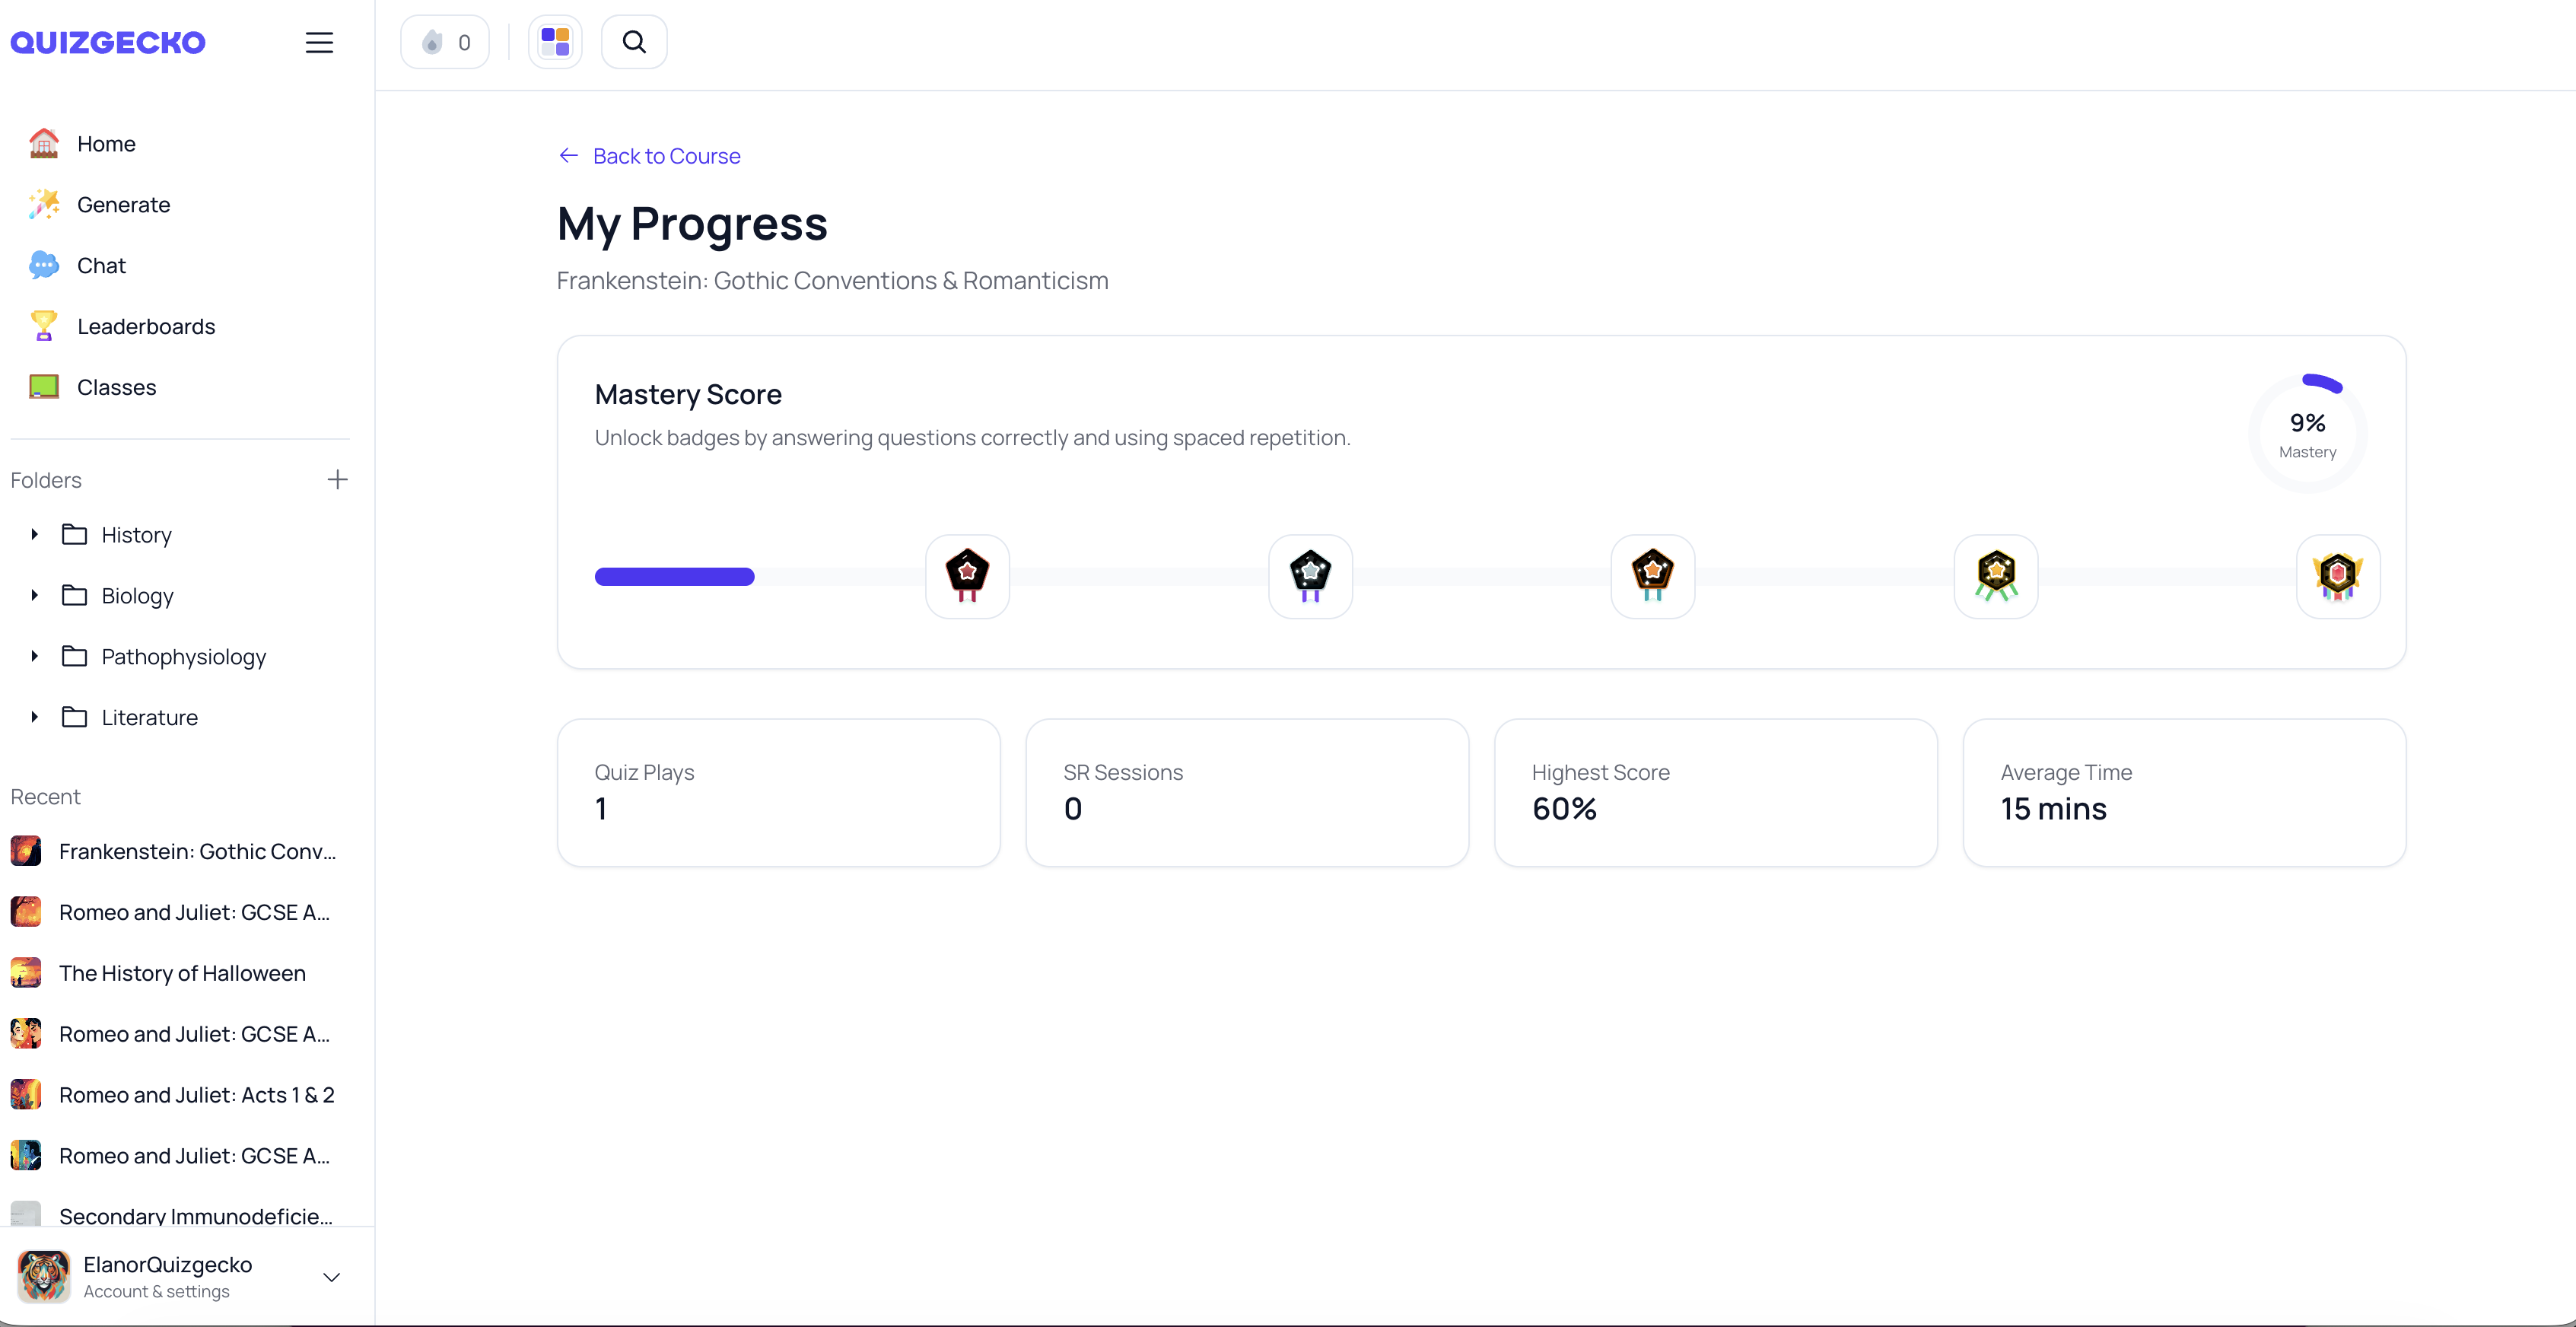The height and width of the screenshot is (1327, 2576).
Task: Open recent quiz The History of Halloween
Action: pos(180,973)
